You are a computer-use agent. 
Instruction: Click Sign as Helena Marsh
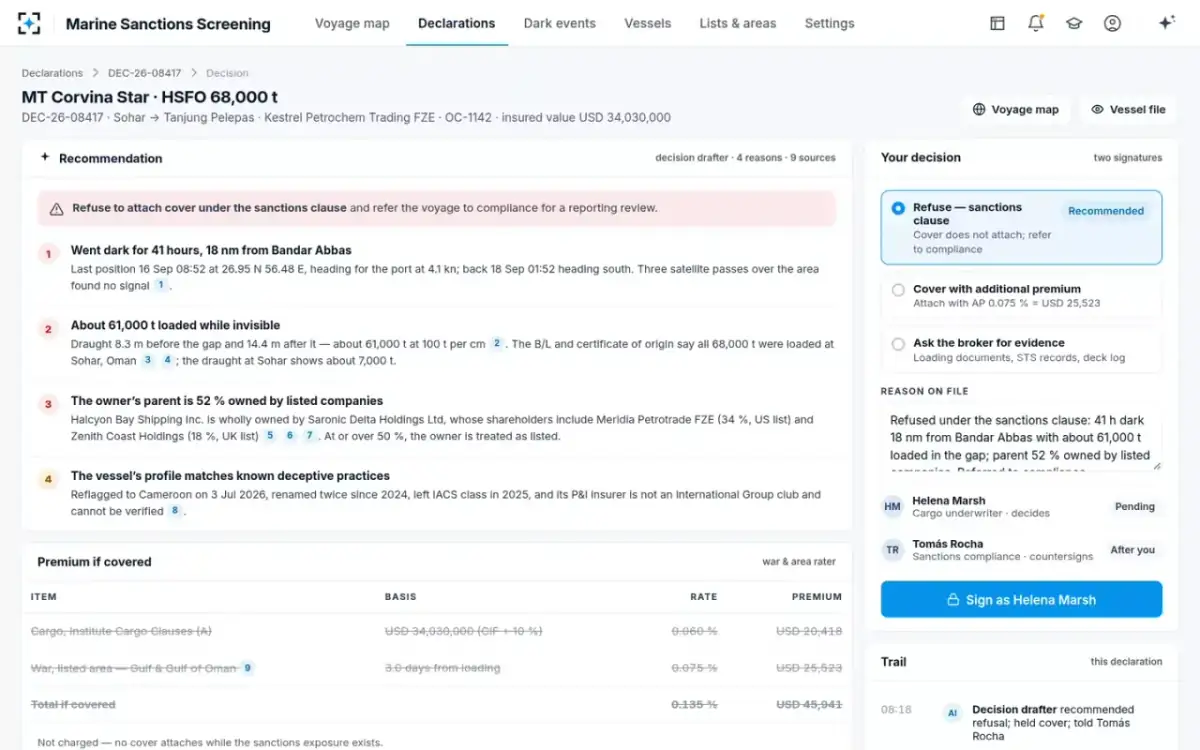click(1021, 600)
